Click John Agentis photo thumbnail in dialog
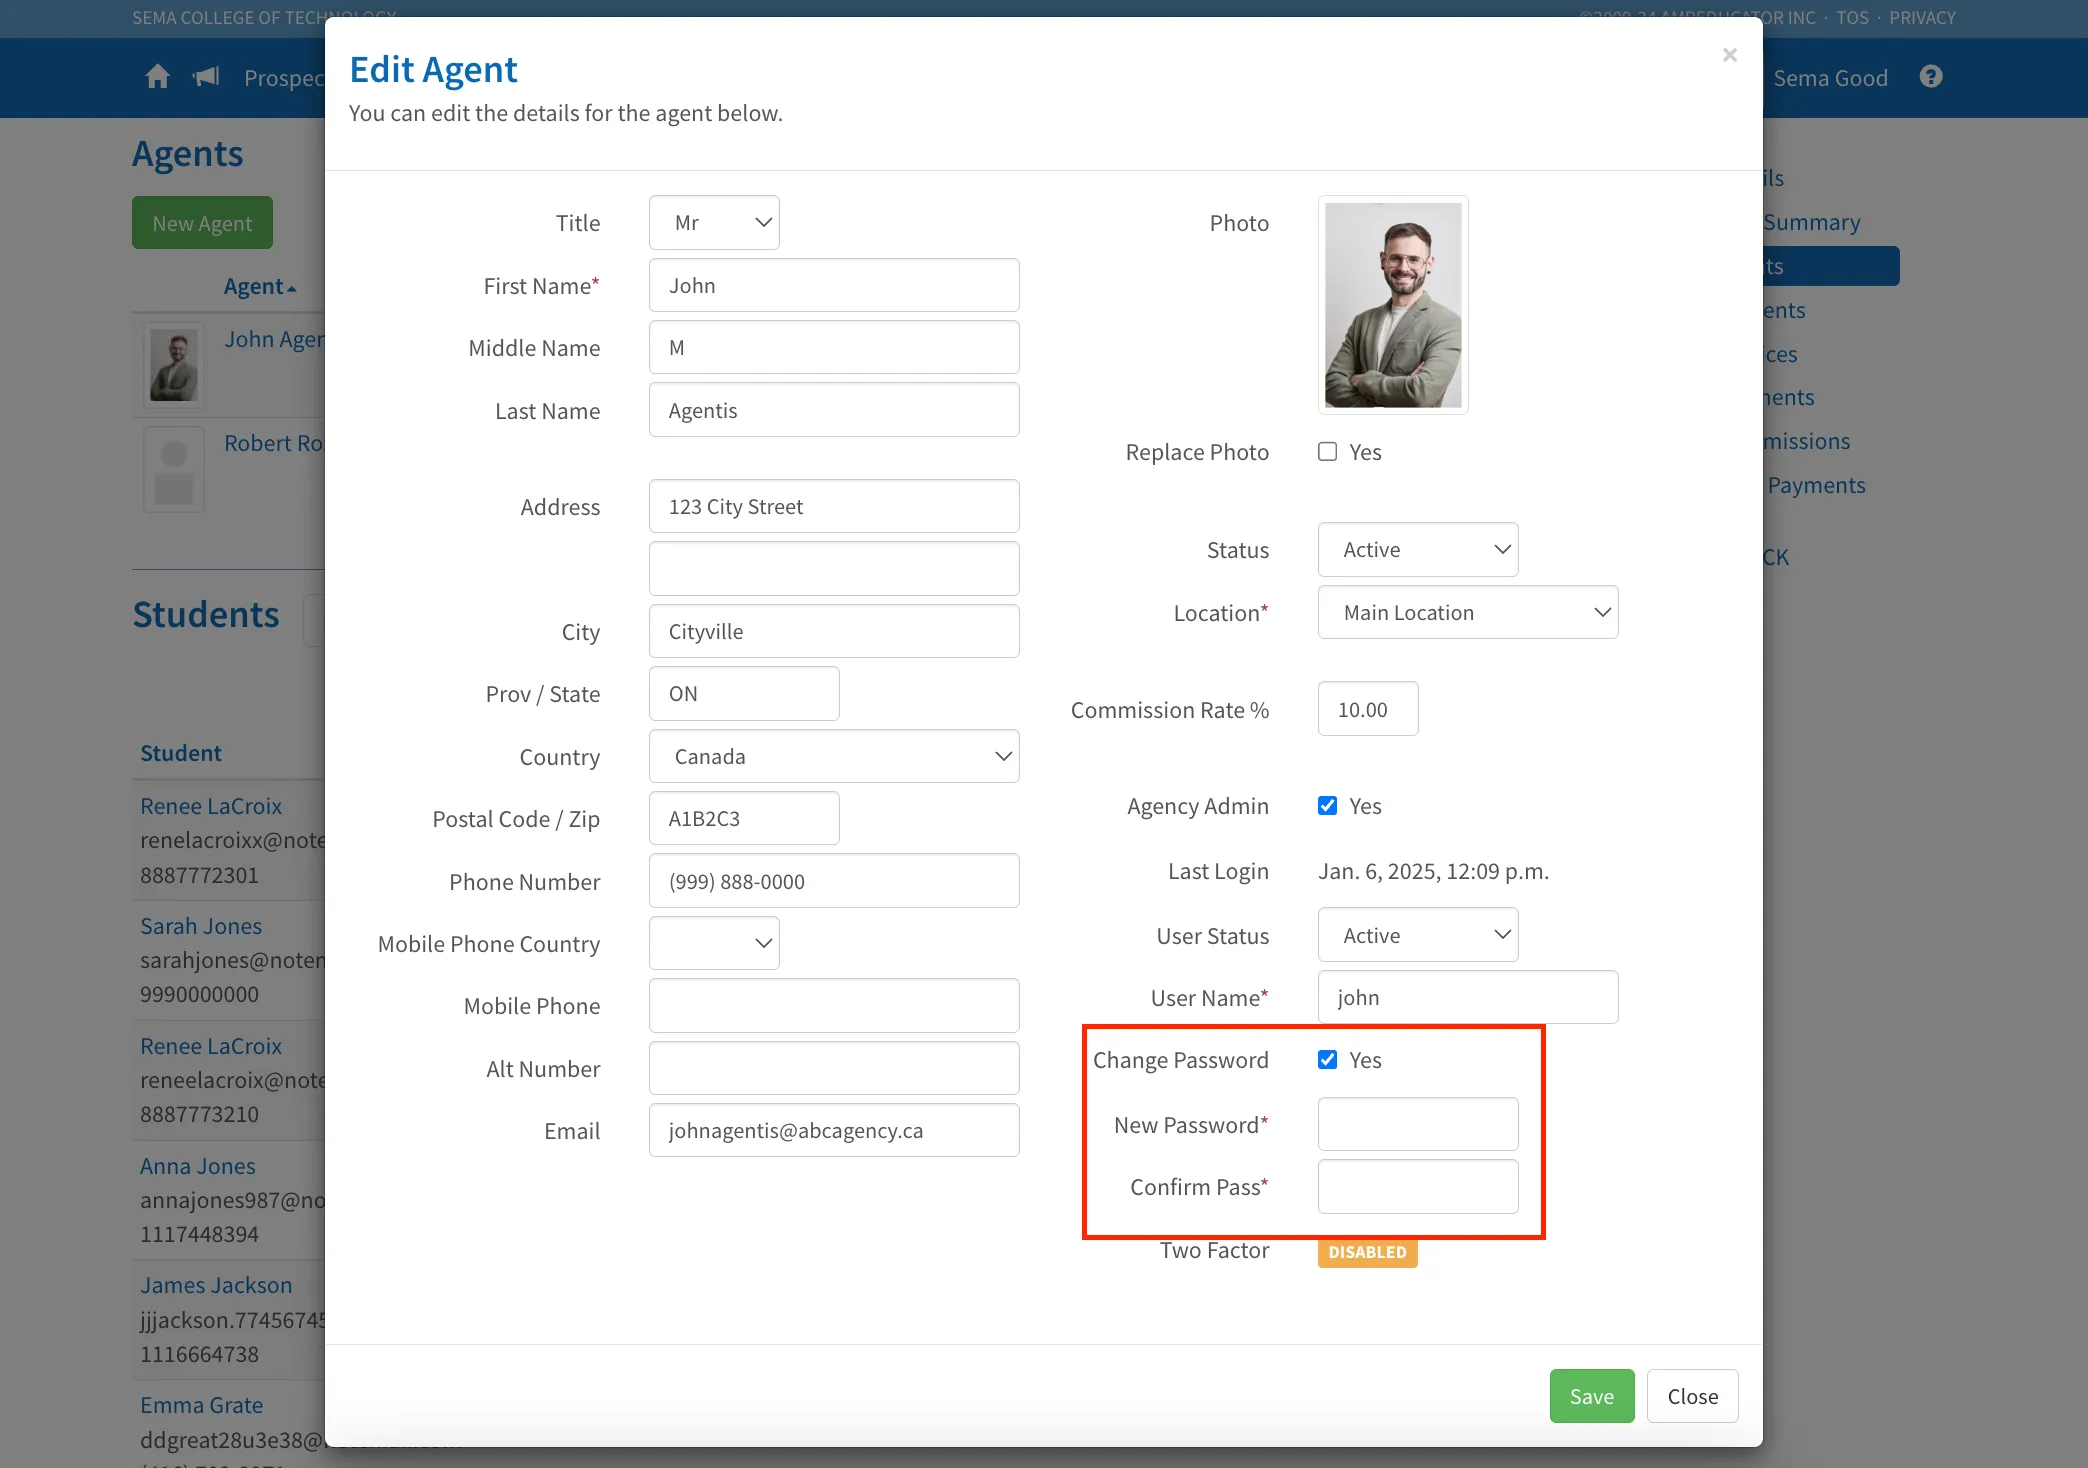Screen dimensions: 2088x1468 [1393, 305]
